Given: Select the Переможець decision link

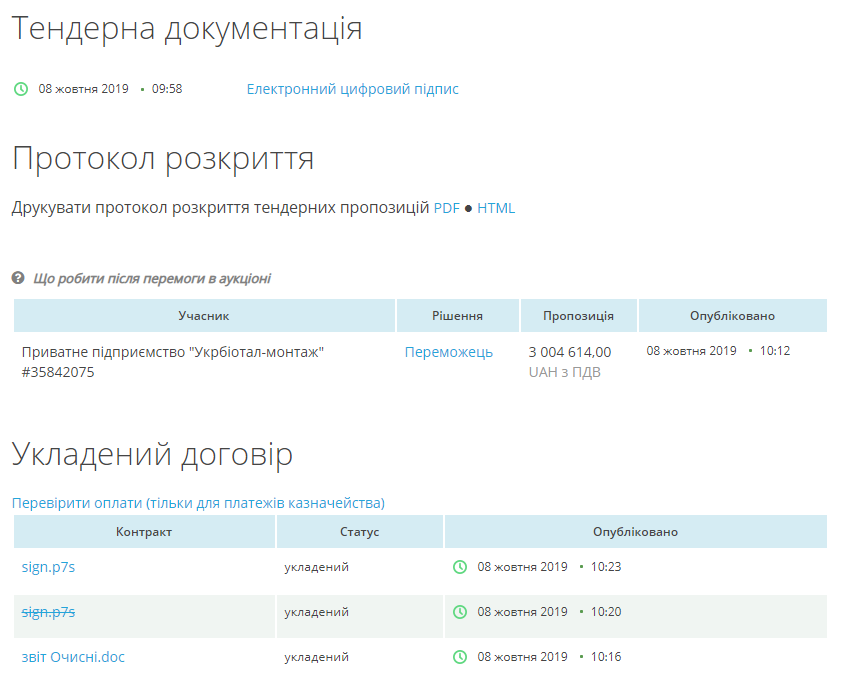Looking at the screenshot, I should [x=448, y=352].
